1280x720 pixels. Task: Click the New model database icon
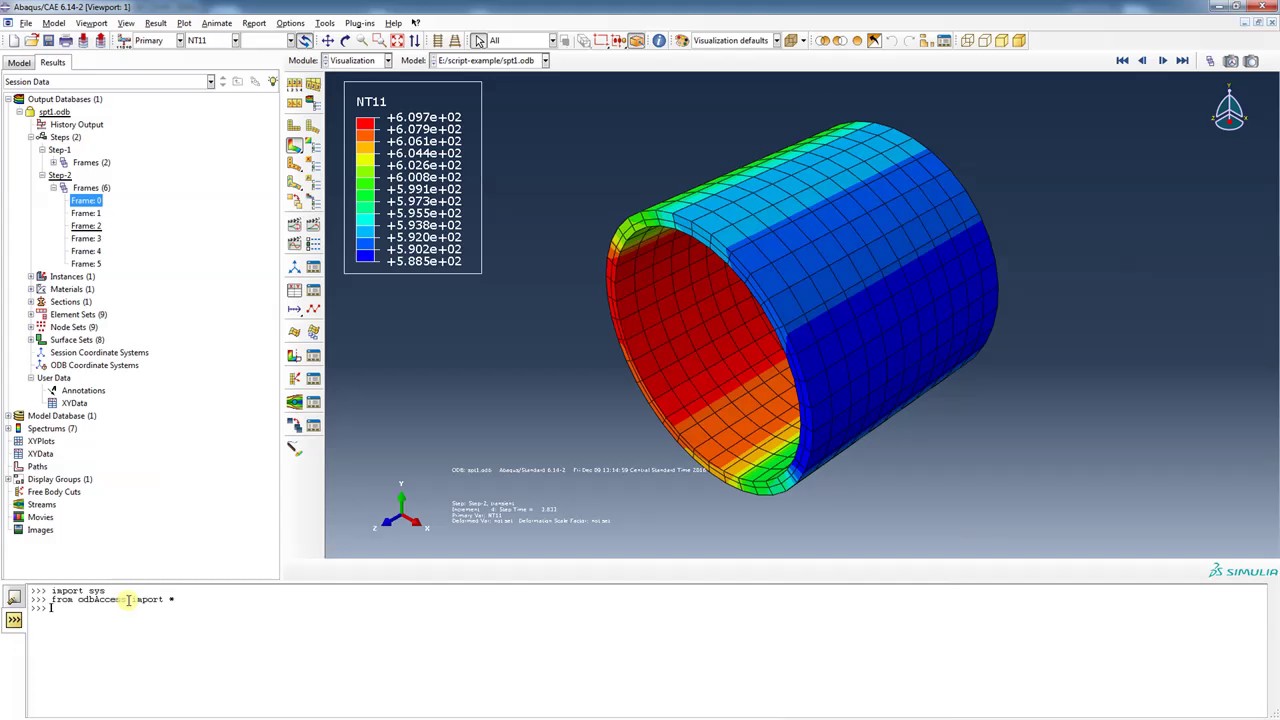coord(14,40)
